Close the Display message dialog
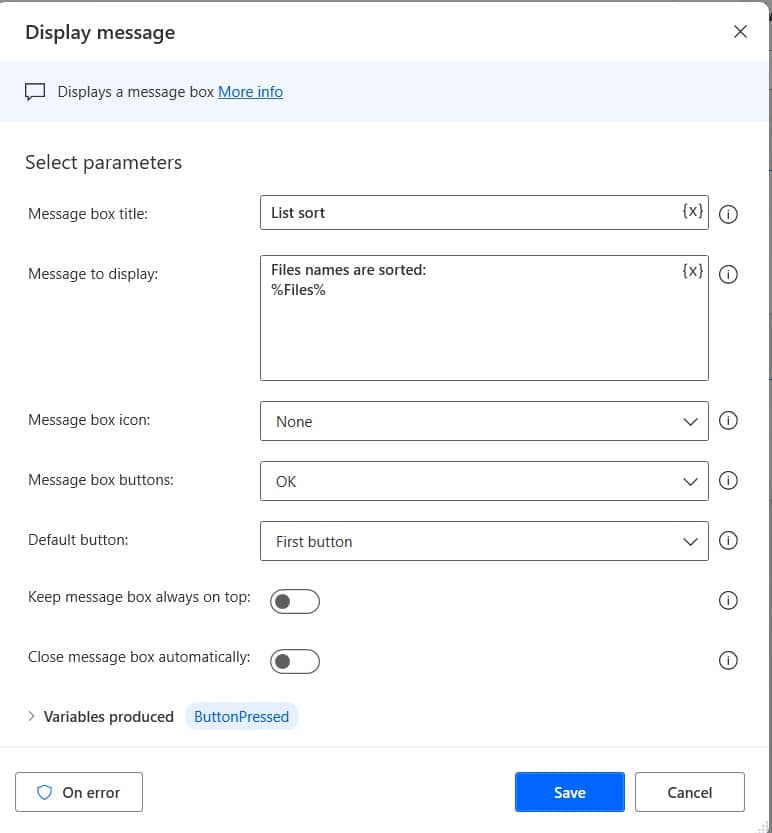 (x=740, y=32)
